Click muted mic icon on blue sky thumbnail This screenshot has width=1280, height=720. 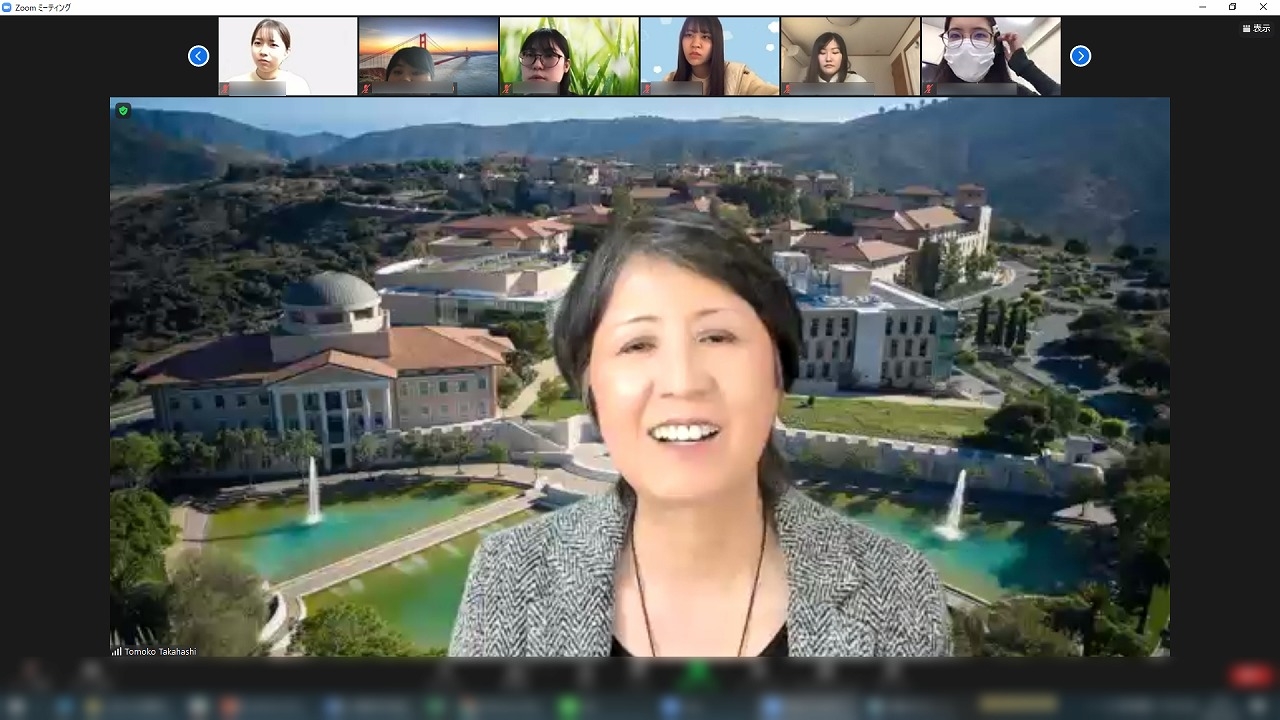647,89
